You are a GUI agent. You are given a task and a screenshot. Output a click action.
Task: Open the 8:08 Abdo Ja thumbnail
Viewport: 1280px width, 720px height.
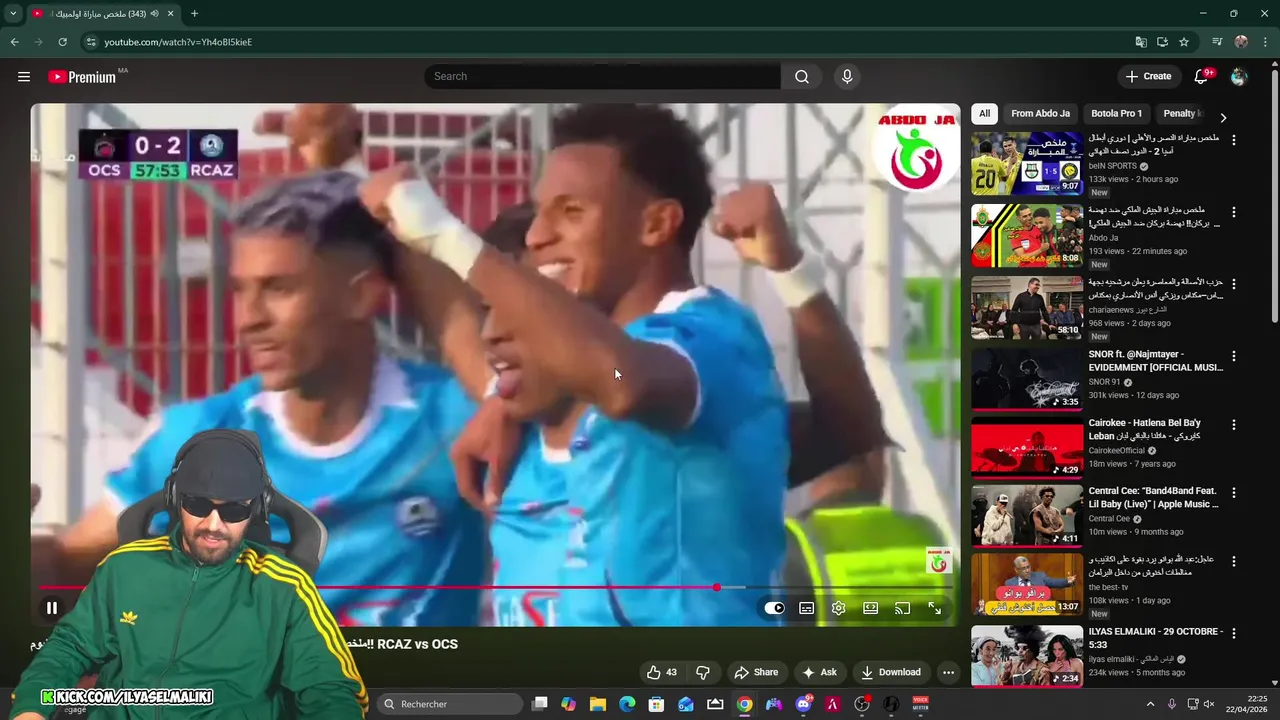[1027, 235]
